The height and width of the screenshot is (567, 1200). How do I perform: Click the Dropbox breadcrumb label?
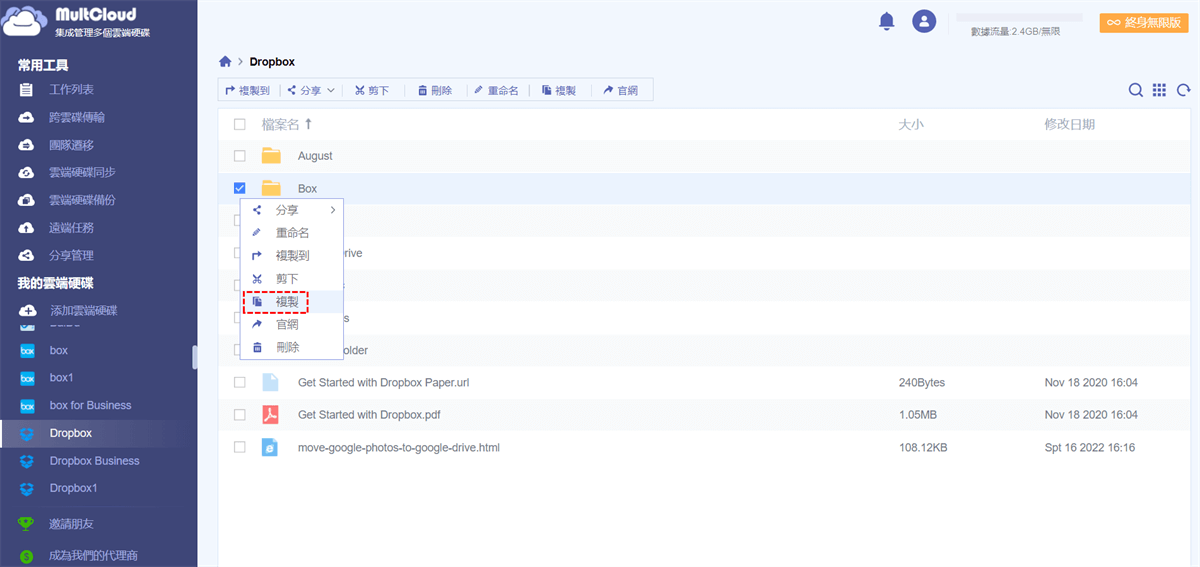pos(272,62)
